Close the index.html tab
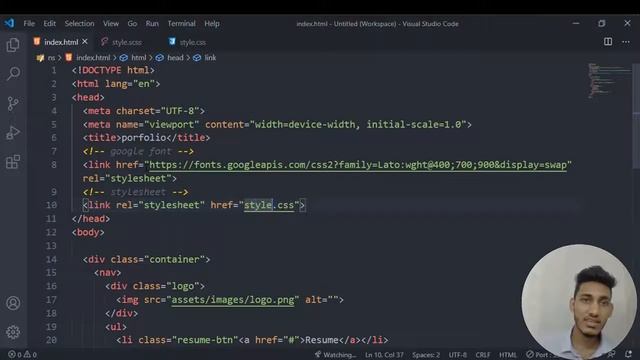Image resolution: width=640 pixels, height=360 pixels. (x=85, y=42)
